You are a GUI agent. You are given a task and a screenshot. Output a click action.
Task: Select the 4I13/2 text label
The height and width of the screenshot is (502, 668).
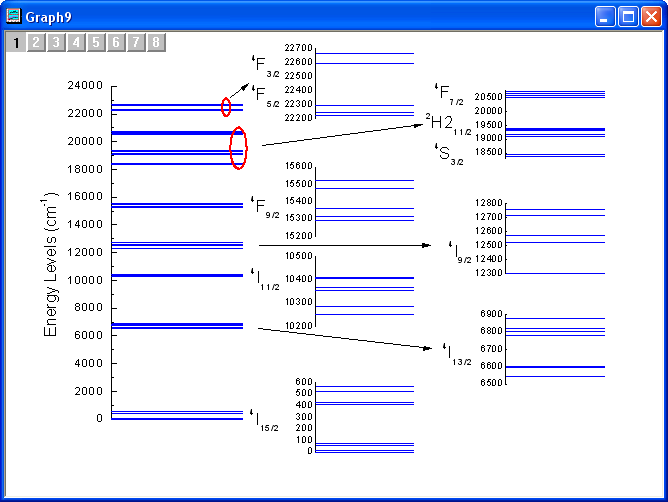pyautogui.click(x=457, y=353)
